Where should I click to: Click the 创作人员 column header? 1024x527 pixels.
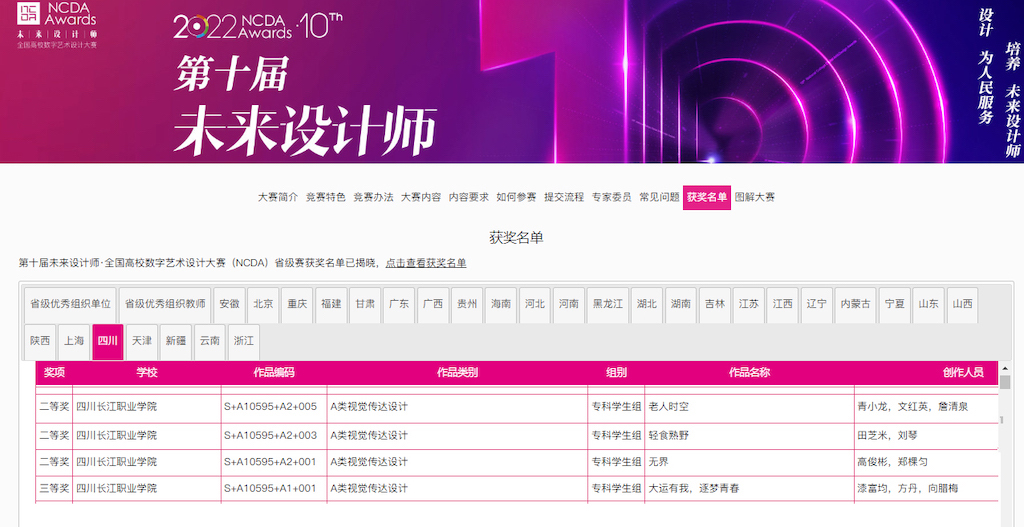963,373
